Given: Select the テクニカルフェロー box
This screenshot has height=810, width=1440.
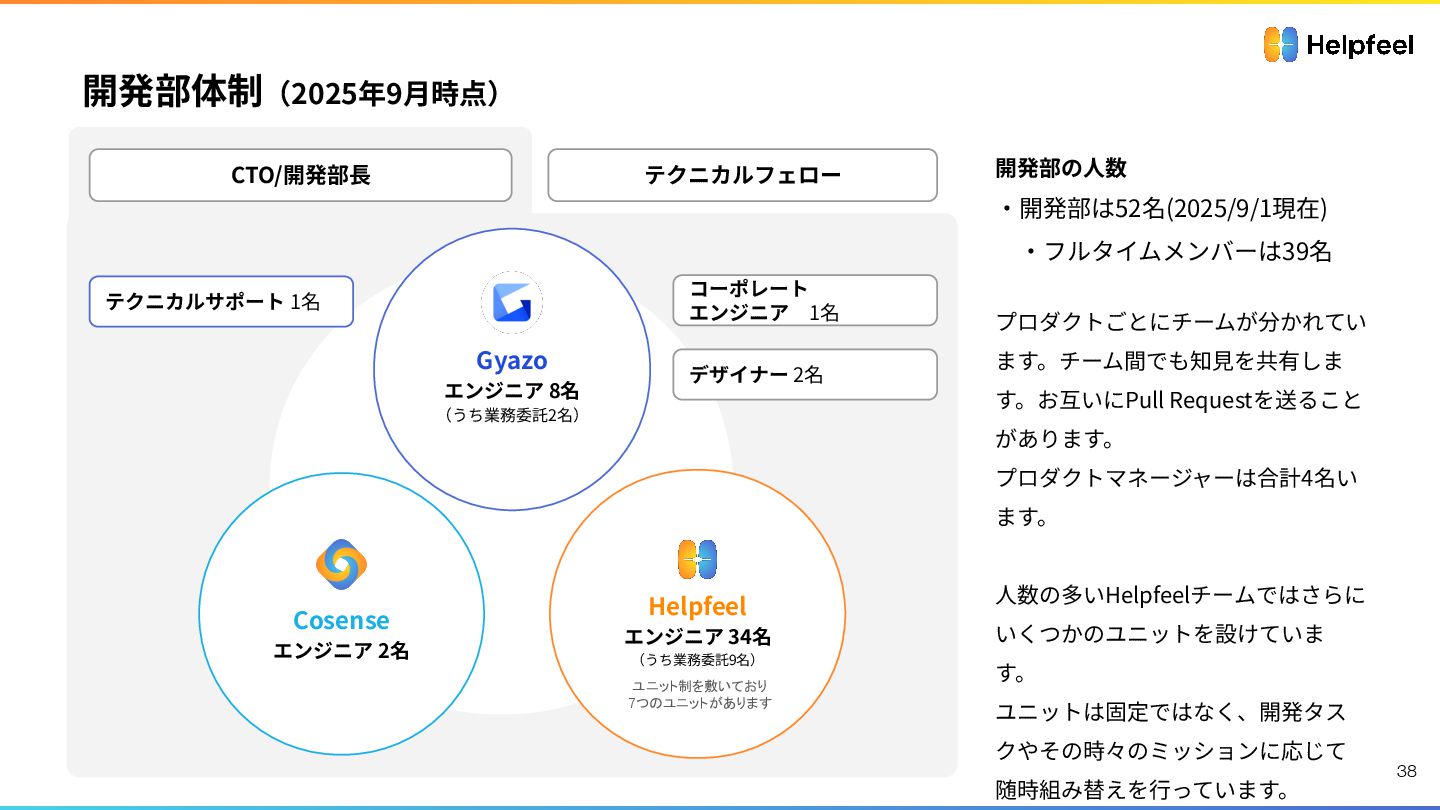Looking at the screenshot, I should click(742, 175).
